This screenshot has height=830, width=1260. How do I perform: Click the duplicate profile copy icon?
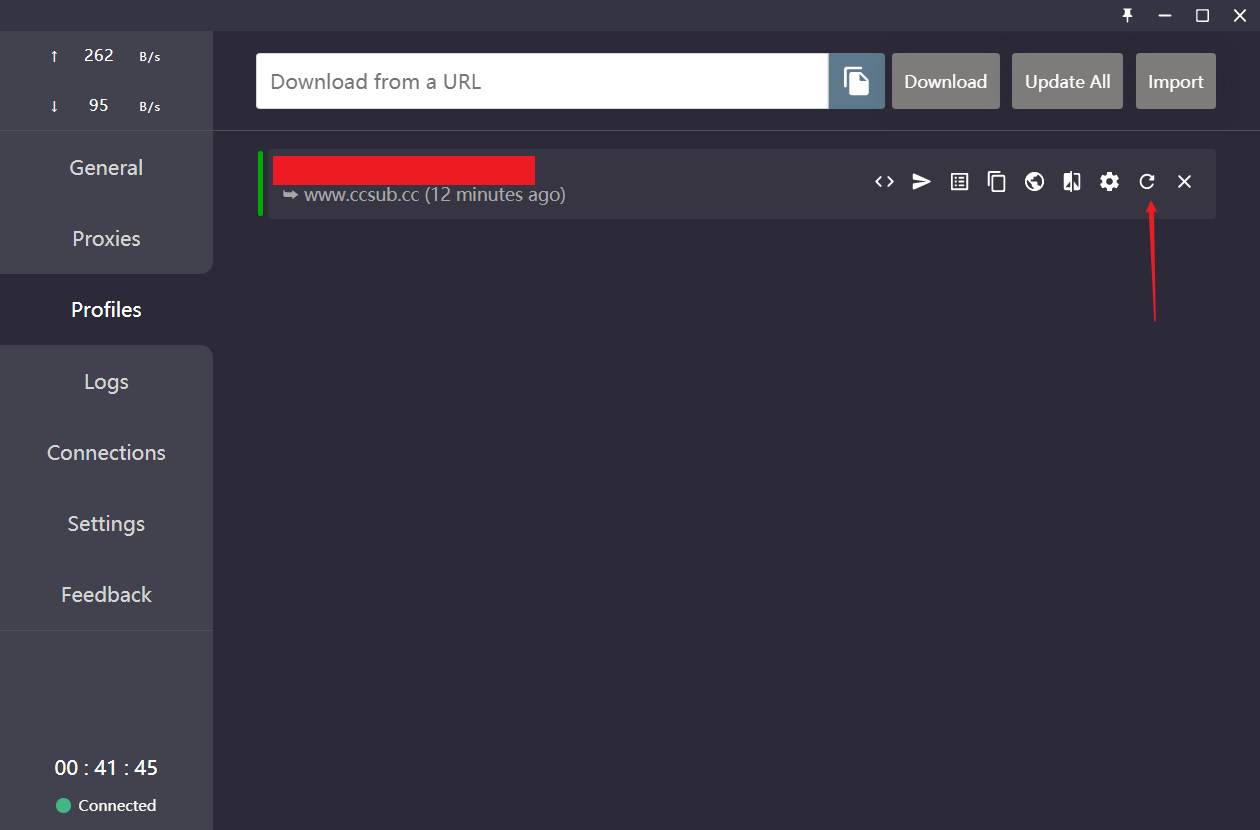point(997,182)
